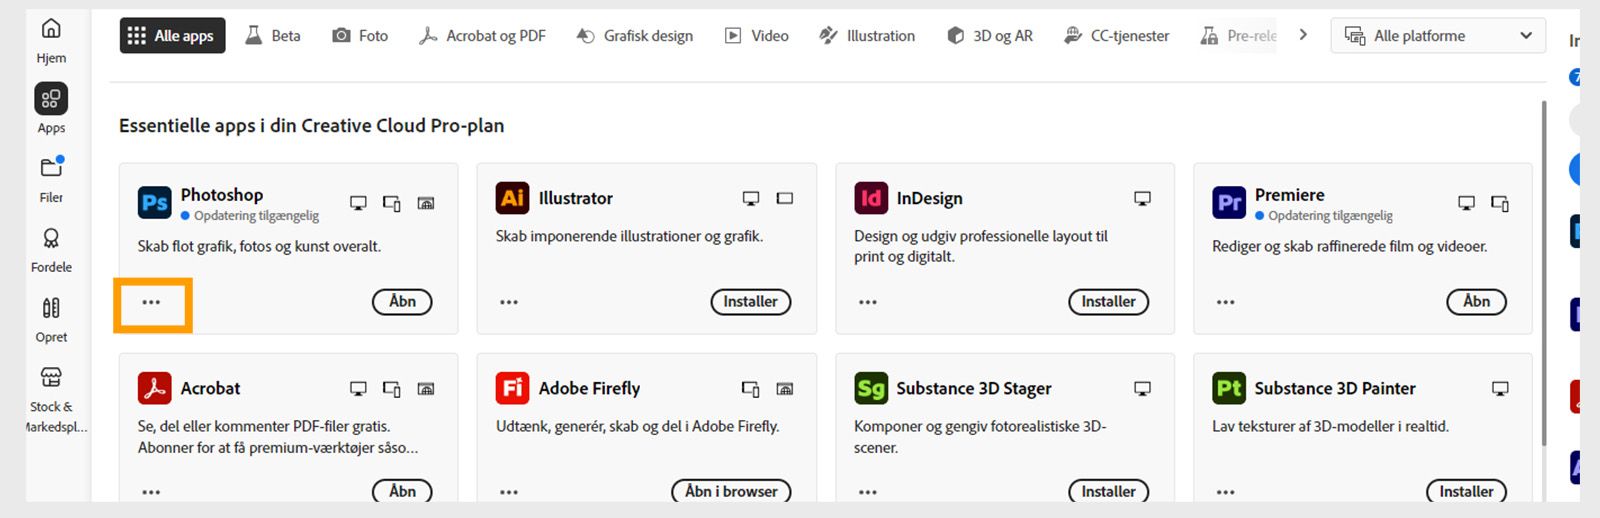Click Installer button for InDesign
Image resolution: width=1600 pixels, height=518 pixels.
pos(1109,302)
